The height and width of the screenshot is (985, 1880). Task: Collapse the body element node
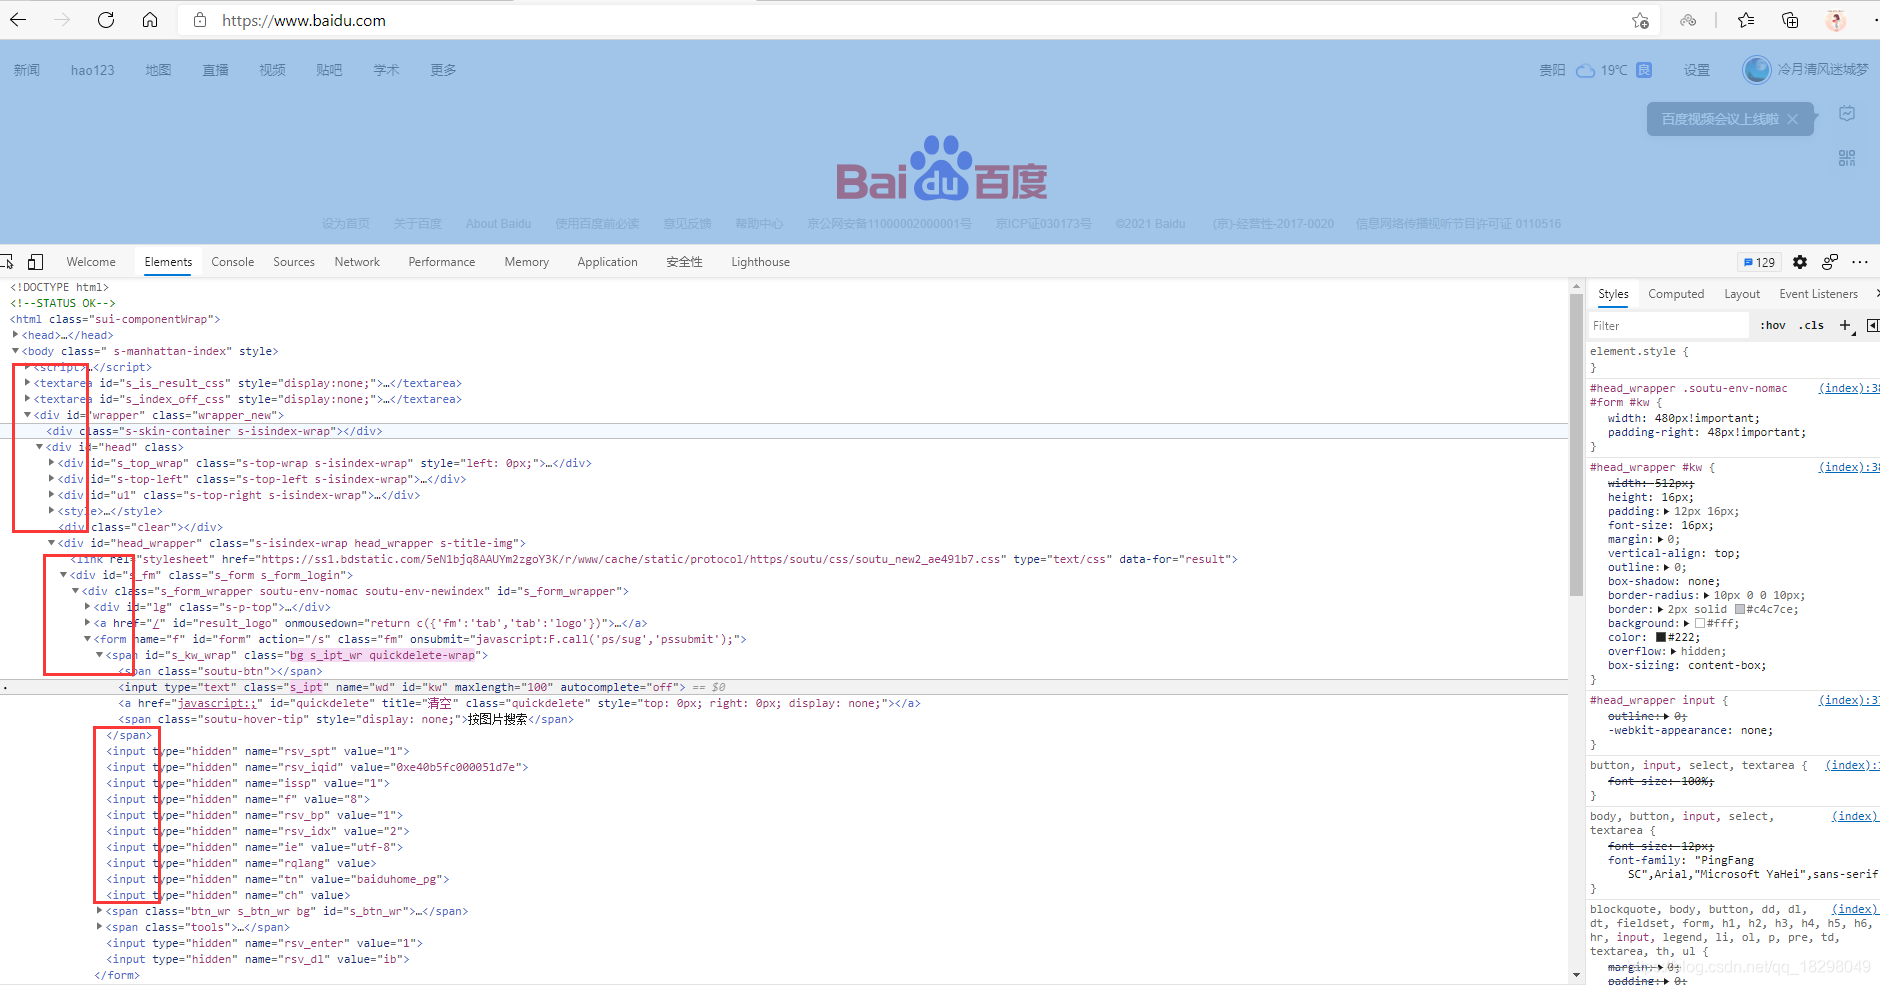tap(16, 351)
